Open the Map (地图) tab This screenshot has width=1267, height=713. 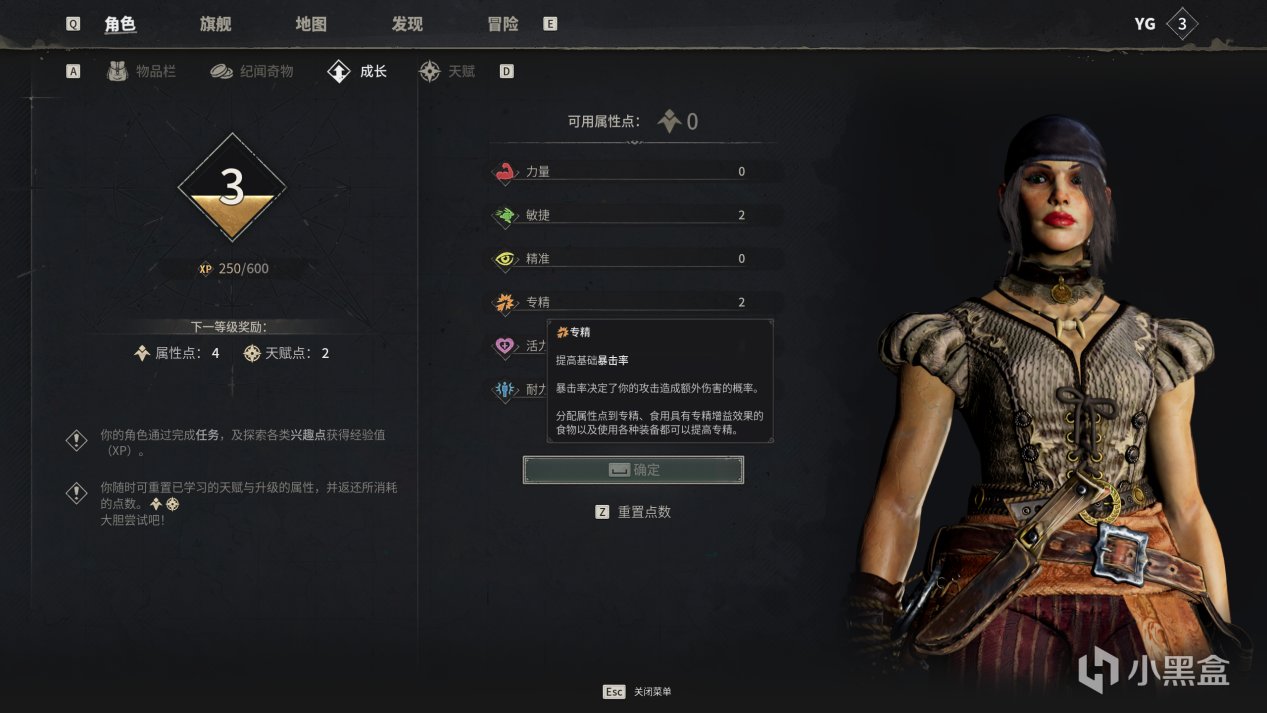click(x=311, y=24)
